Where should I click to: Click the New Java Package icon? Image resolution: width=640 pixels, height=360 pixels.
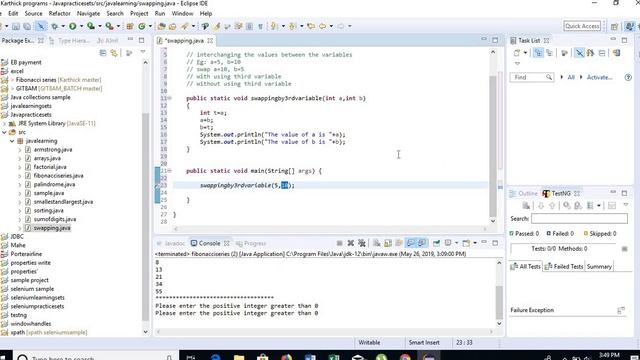[x=130, y=27]
